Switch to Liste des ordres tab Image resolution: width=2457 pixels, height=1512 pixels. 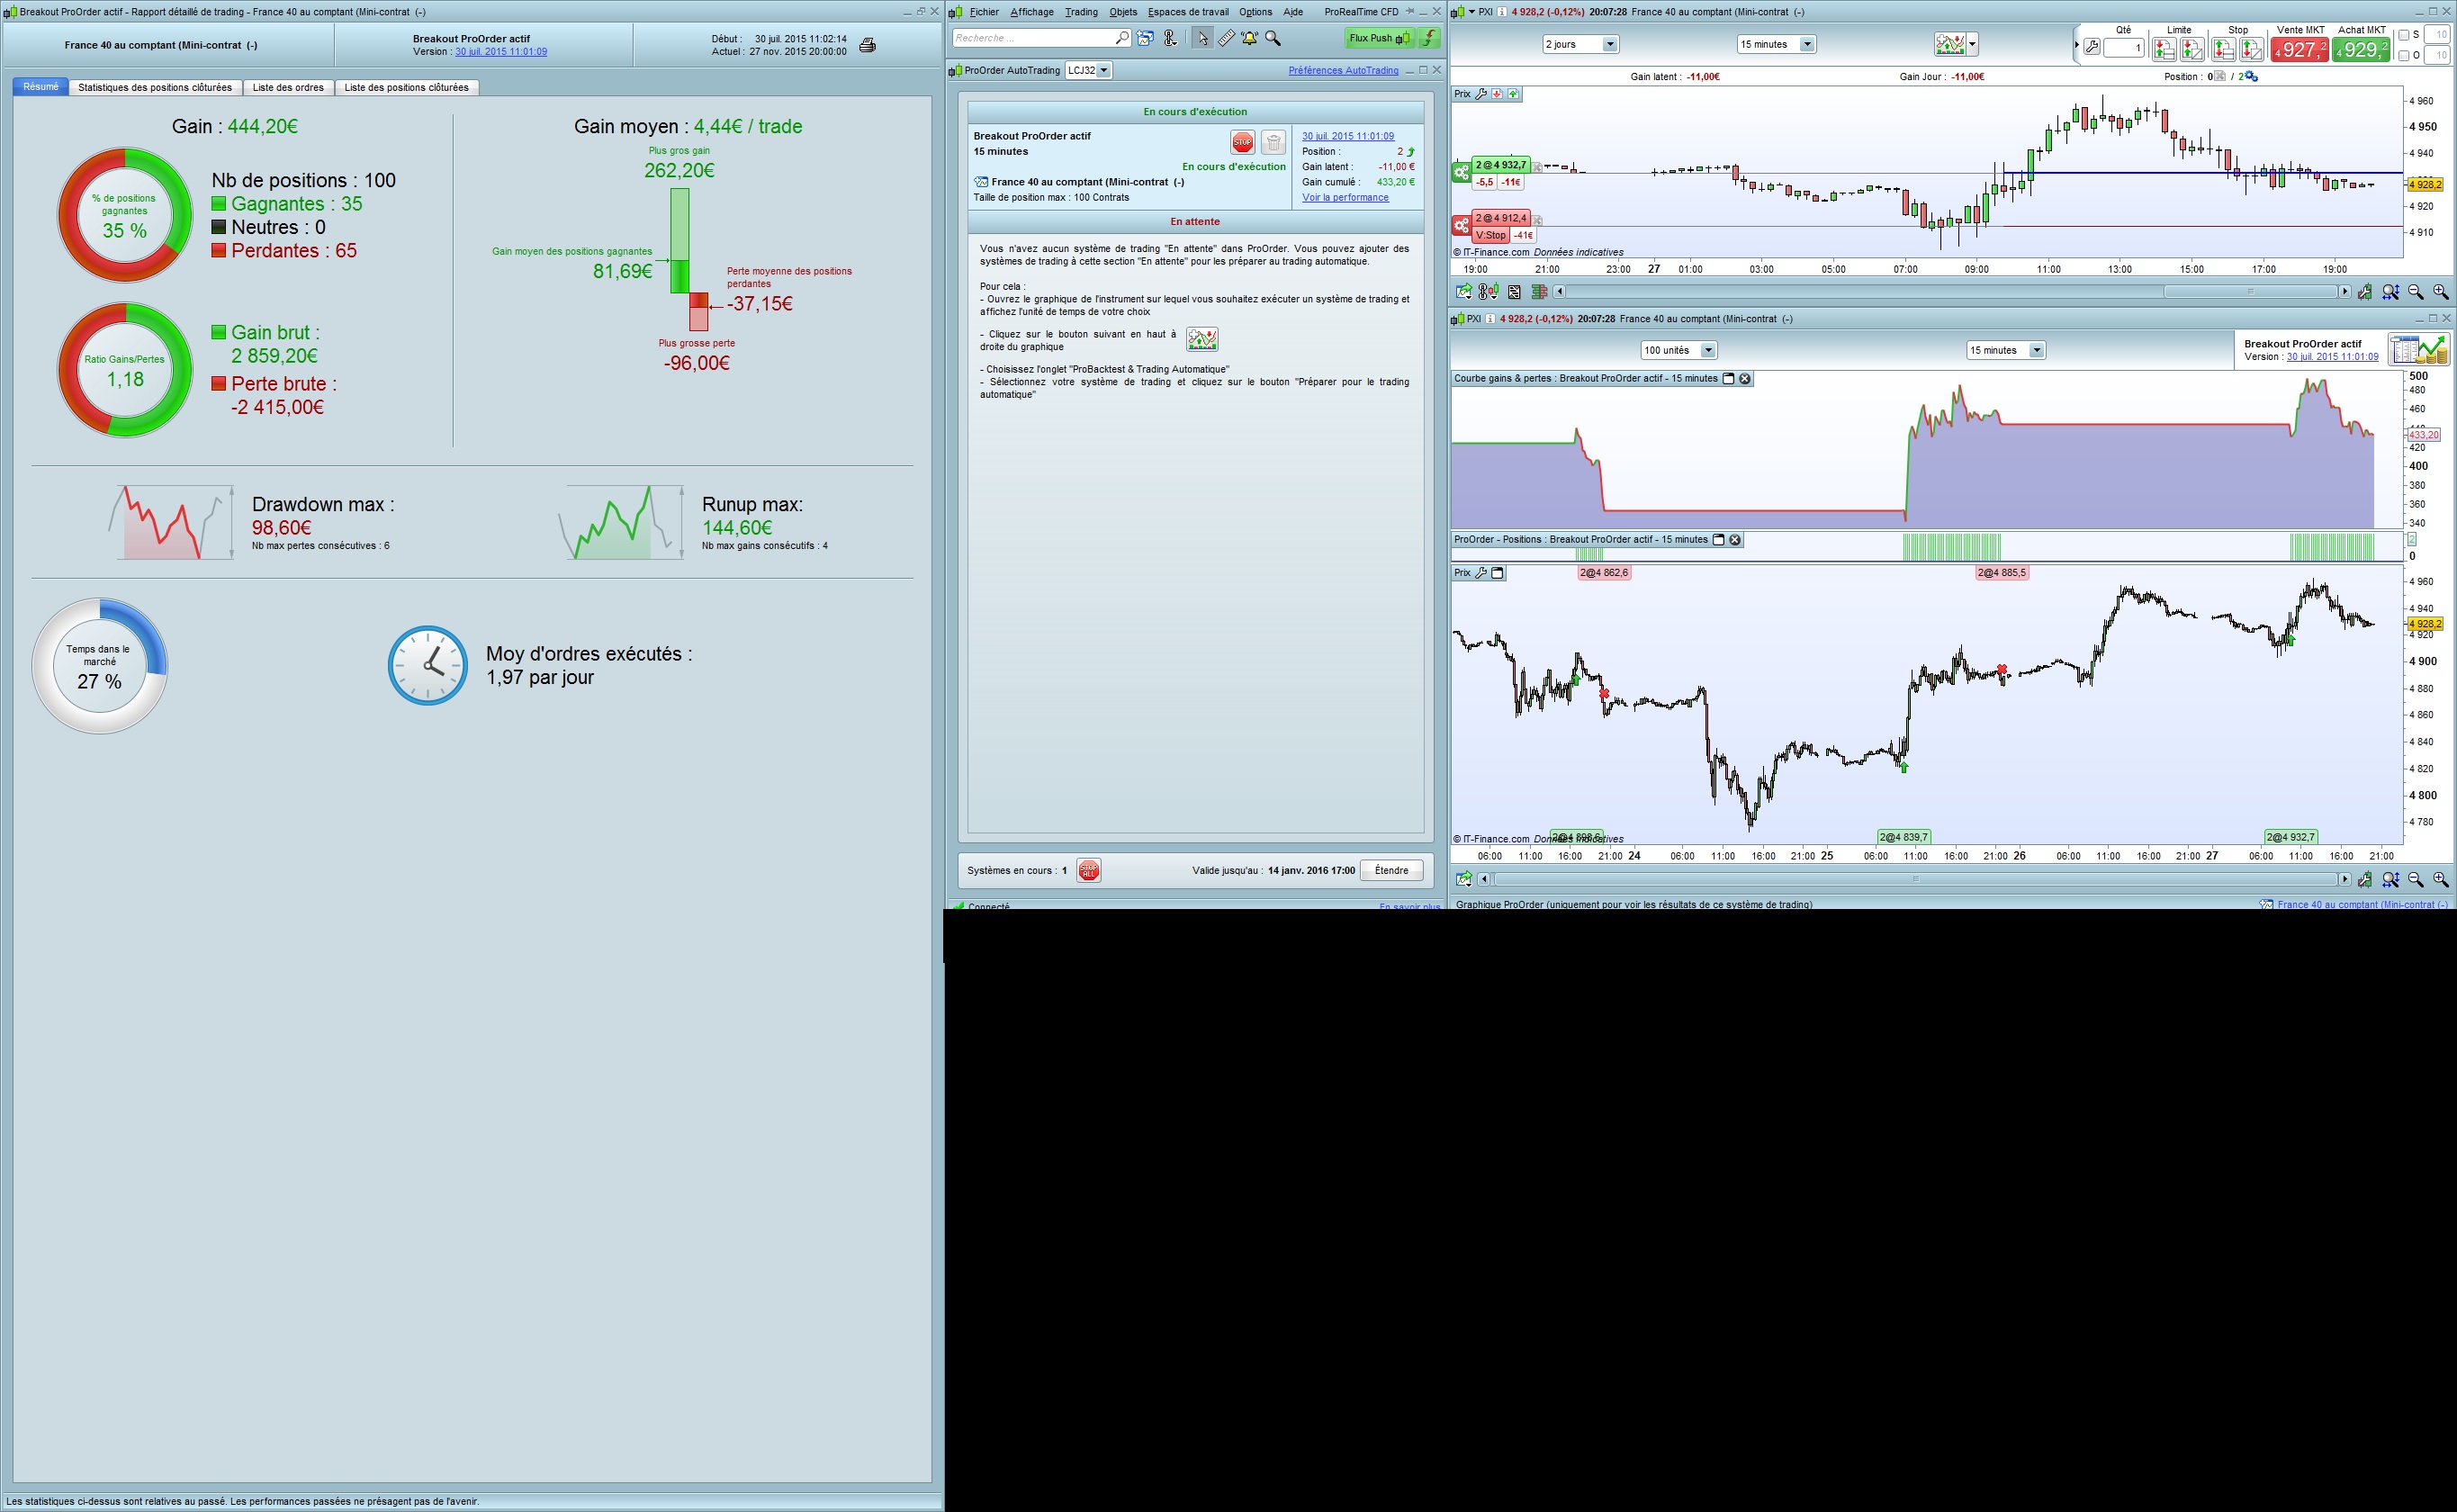(x=288, y=88)
